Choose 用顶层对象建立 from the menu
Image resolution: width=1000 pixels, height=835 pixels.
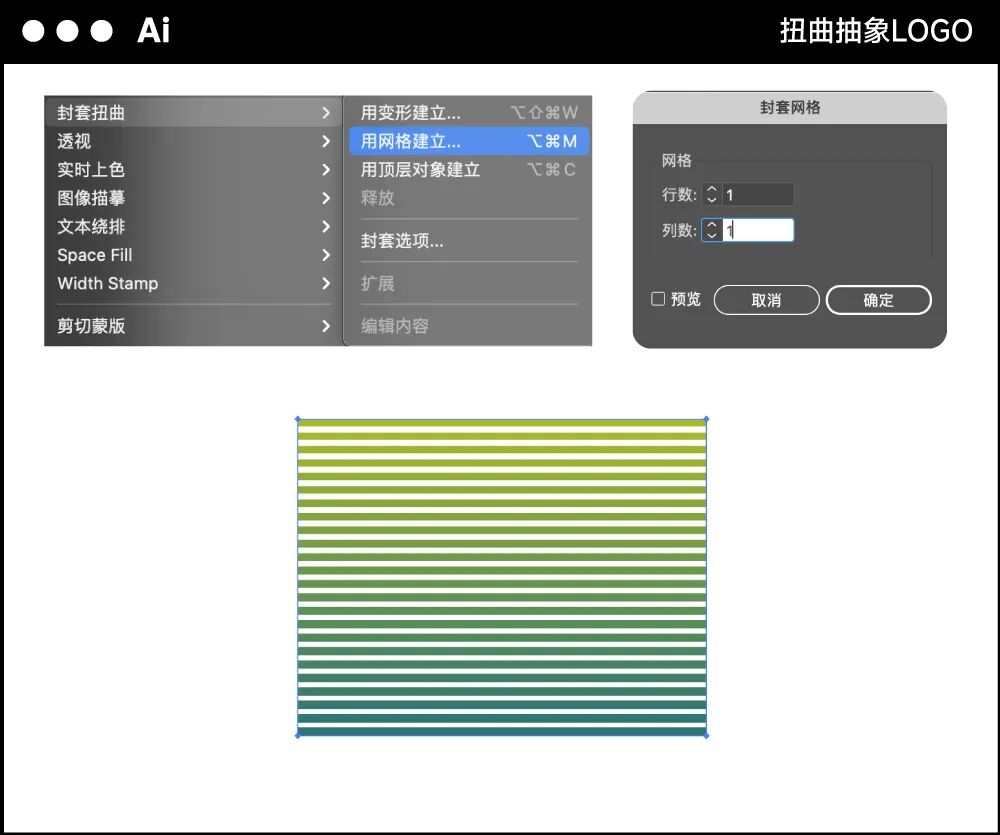(420, 170)
